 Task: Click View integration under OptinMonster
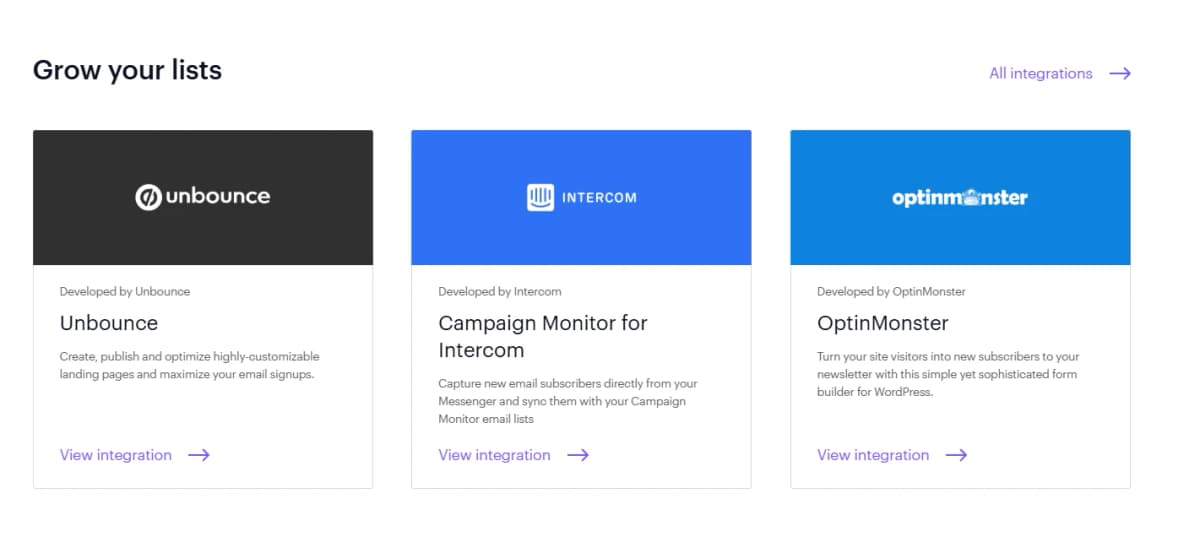(x=873, y=455)
